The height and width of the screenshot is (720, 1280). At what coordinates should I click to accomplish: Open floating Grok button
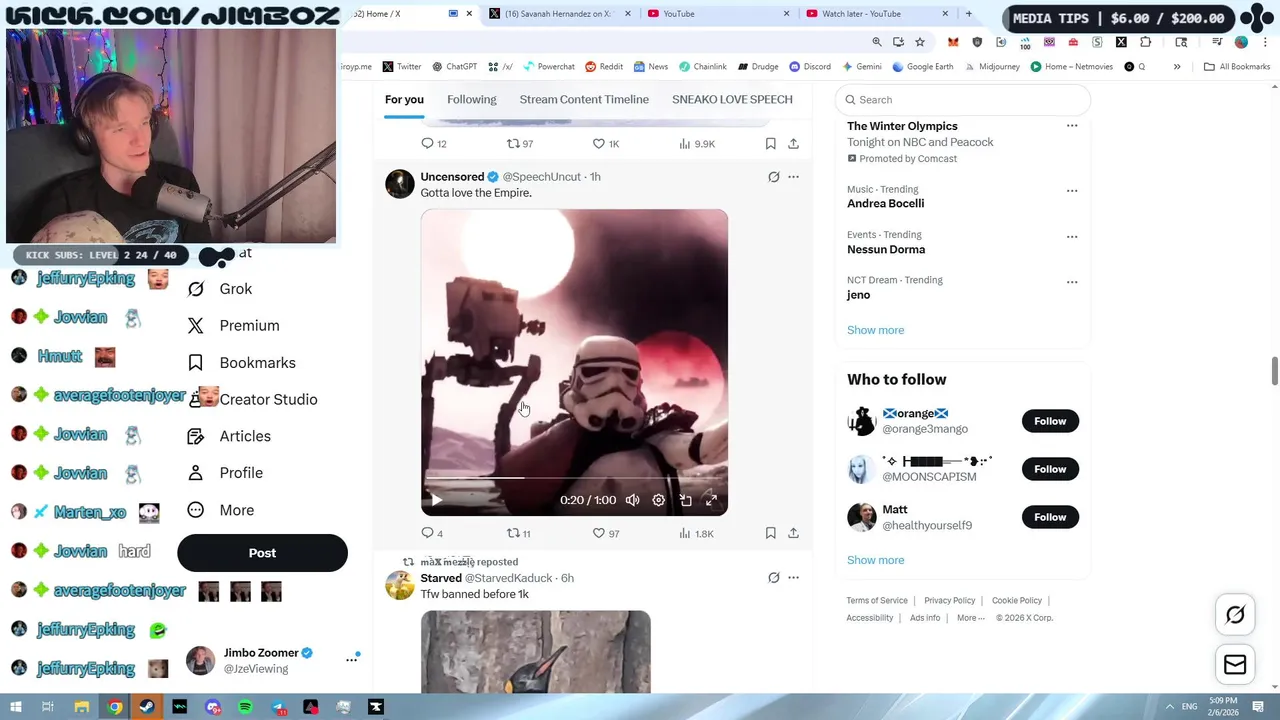(x=1235, y=615)
